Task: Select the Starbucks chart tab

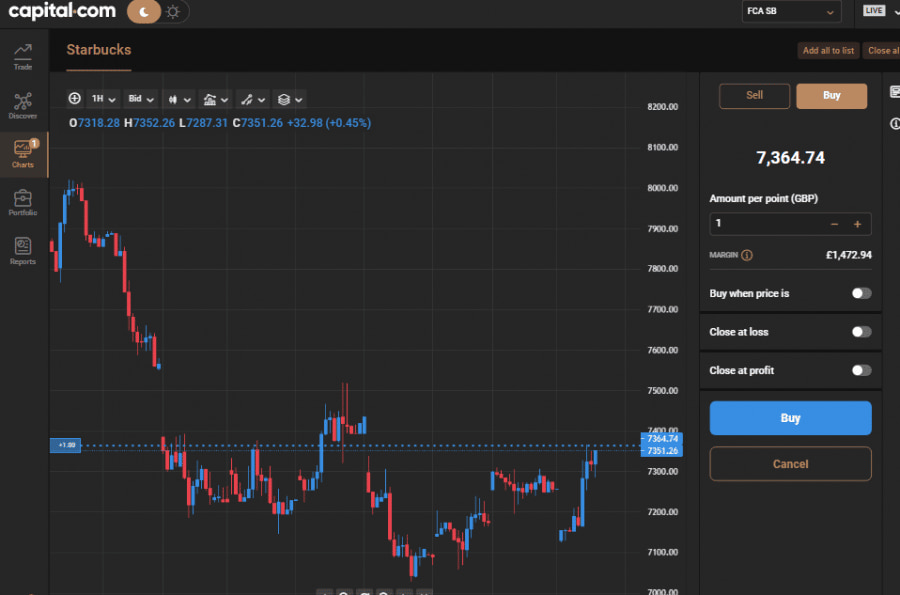Action: click(98, 50)
